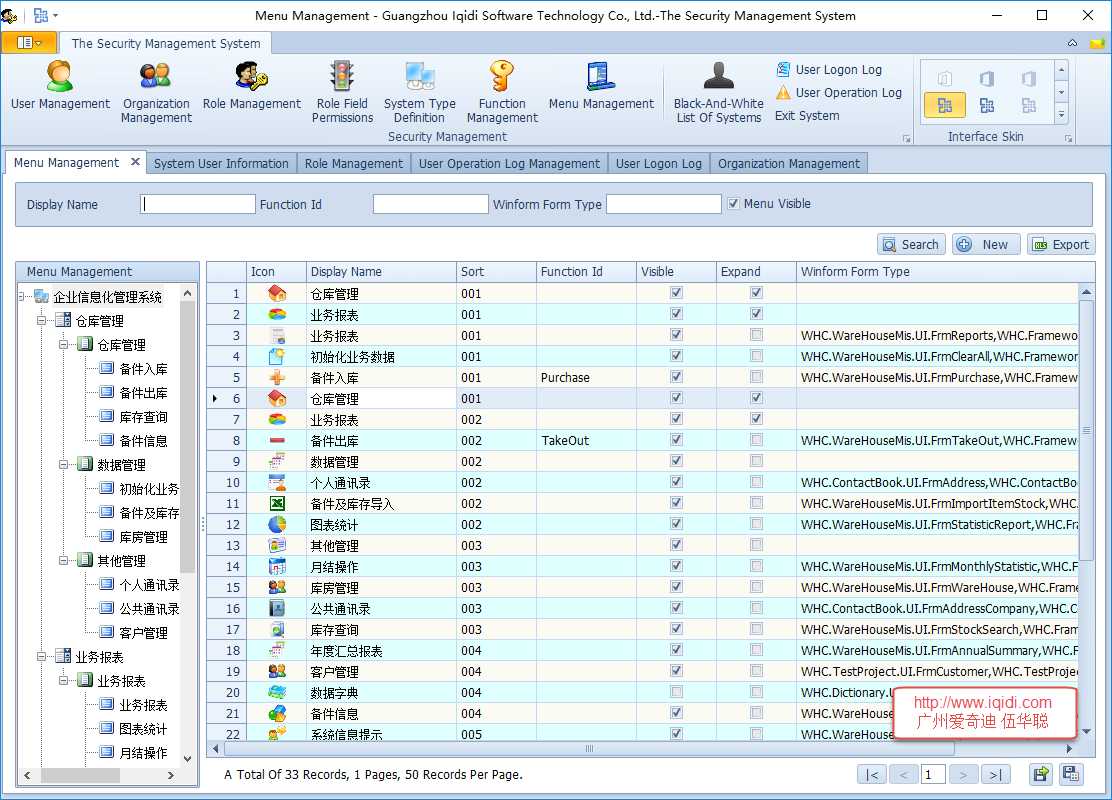
Task: Toggle Visible checkbox in row 1
Action: 677,292
